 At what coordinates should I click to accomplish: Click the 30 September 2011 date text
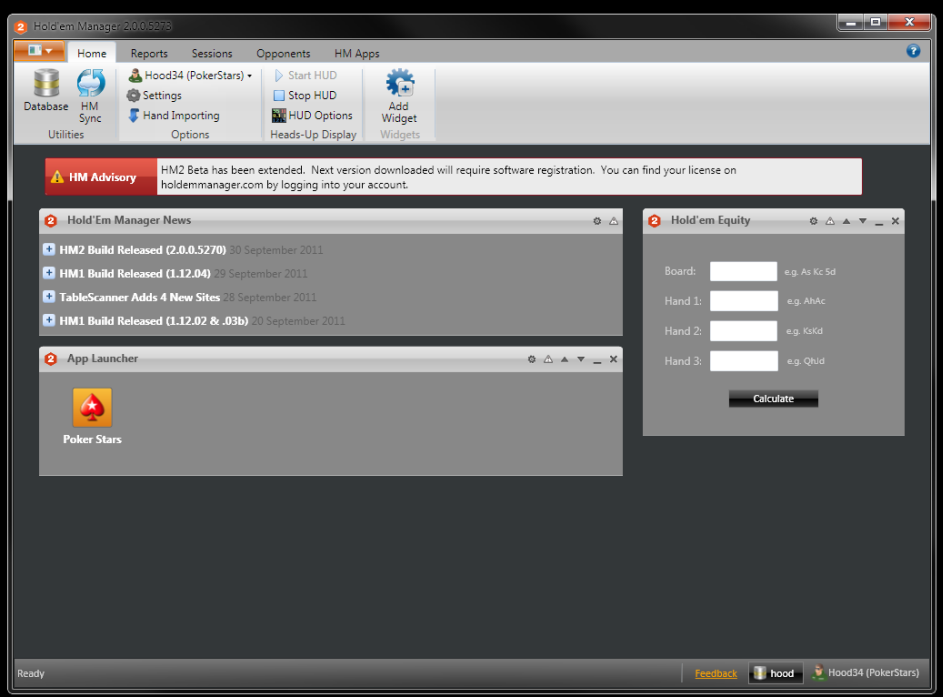pos(276,250)
